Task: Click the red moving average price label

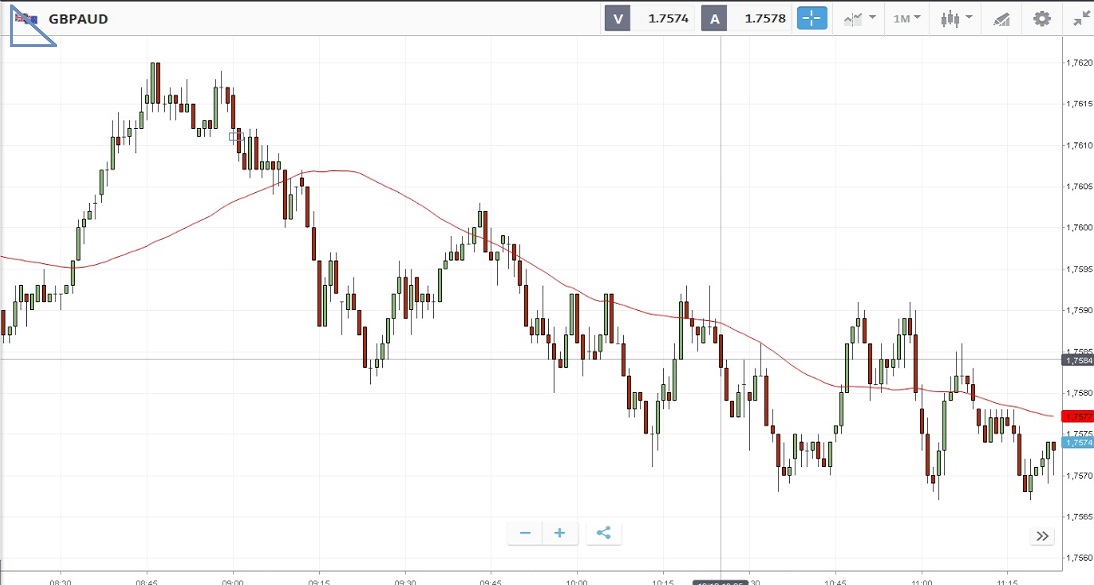Action: [x=1078, y=416]
